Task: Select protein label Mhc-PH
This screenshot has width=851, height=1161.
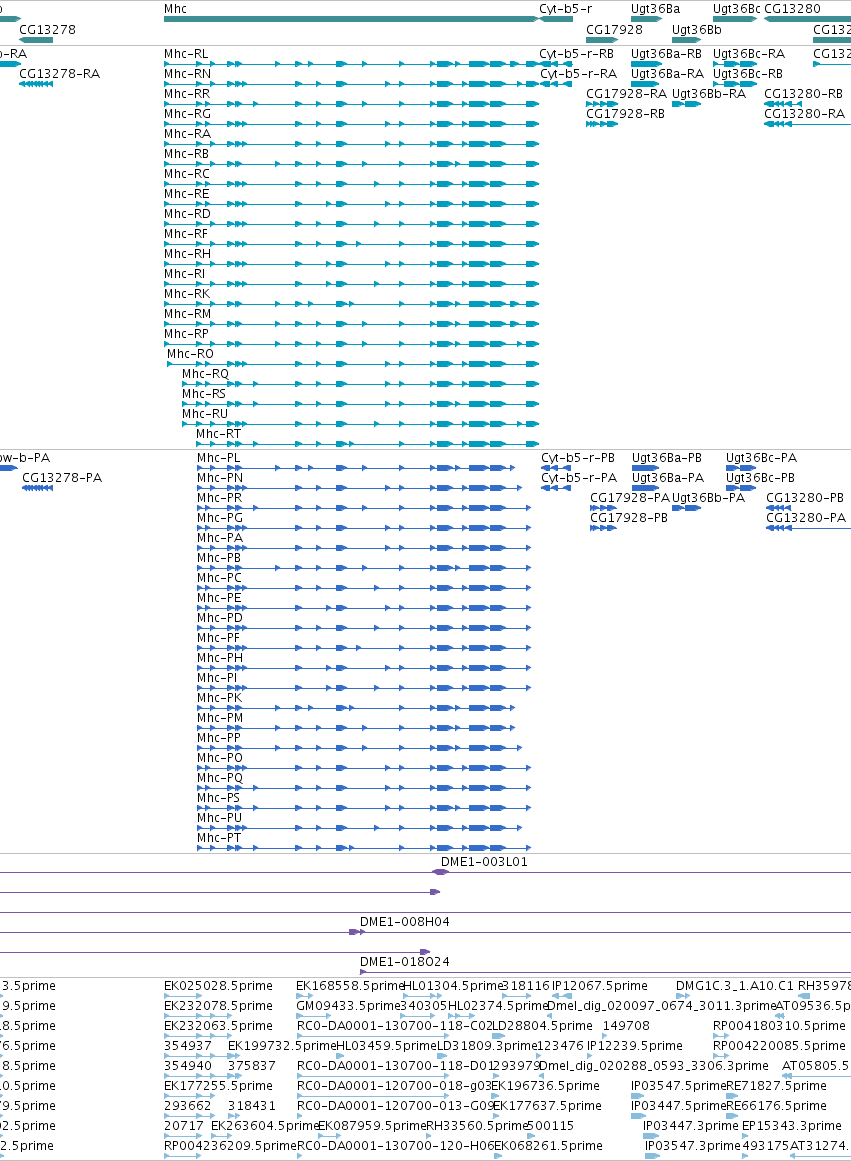Action: click(x=220, y=658)
